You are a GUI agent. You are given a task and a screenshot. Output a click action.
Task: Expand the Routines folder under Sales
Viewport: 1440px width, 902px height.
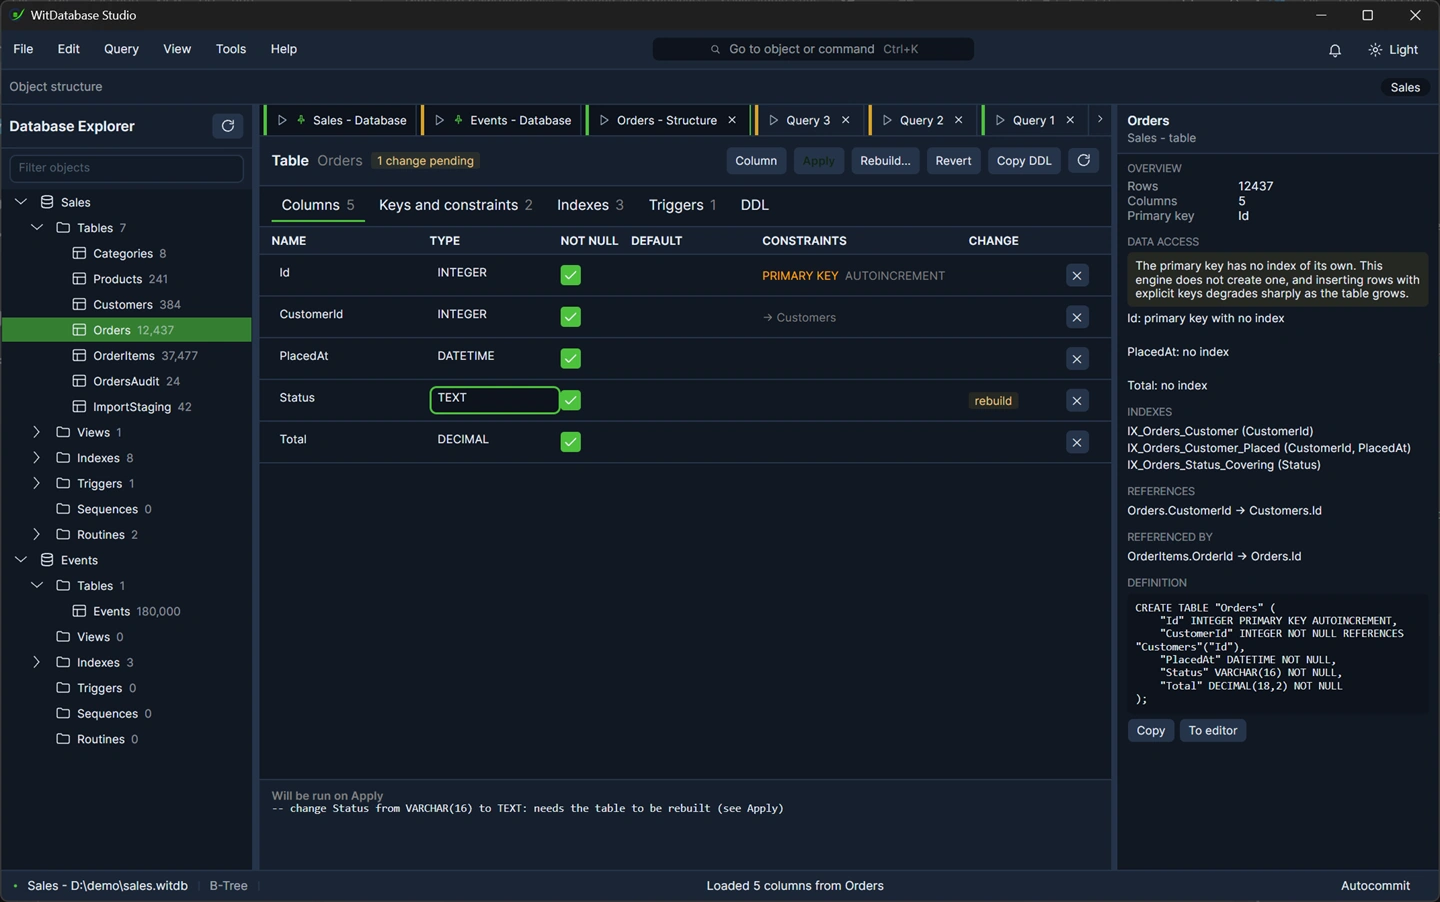tap(37, 534)
